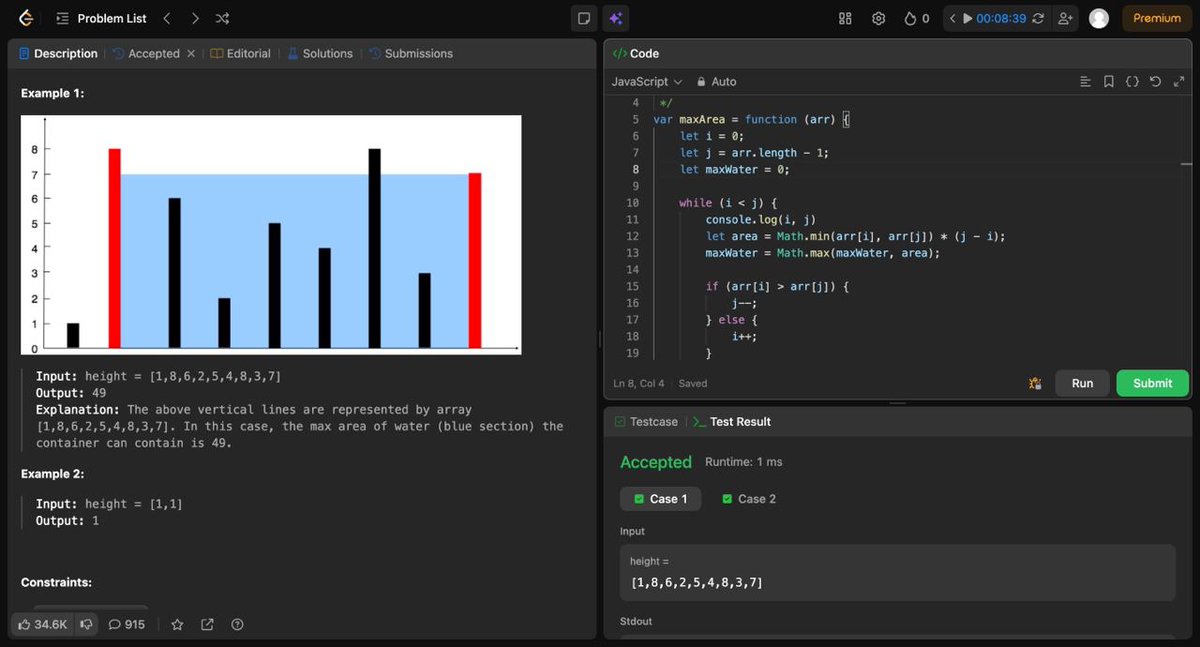Collapse the timer with the left chevron

(x=953, y=18)
